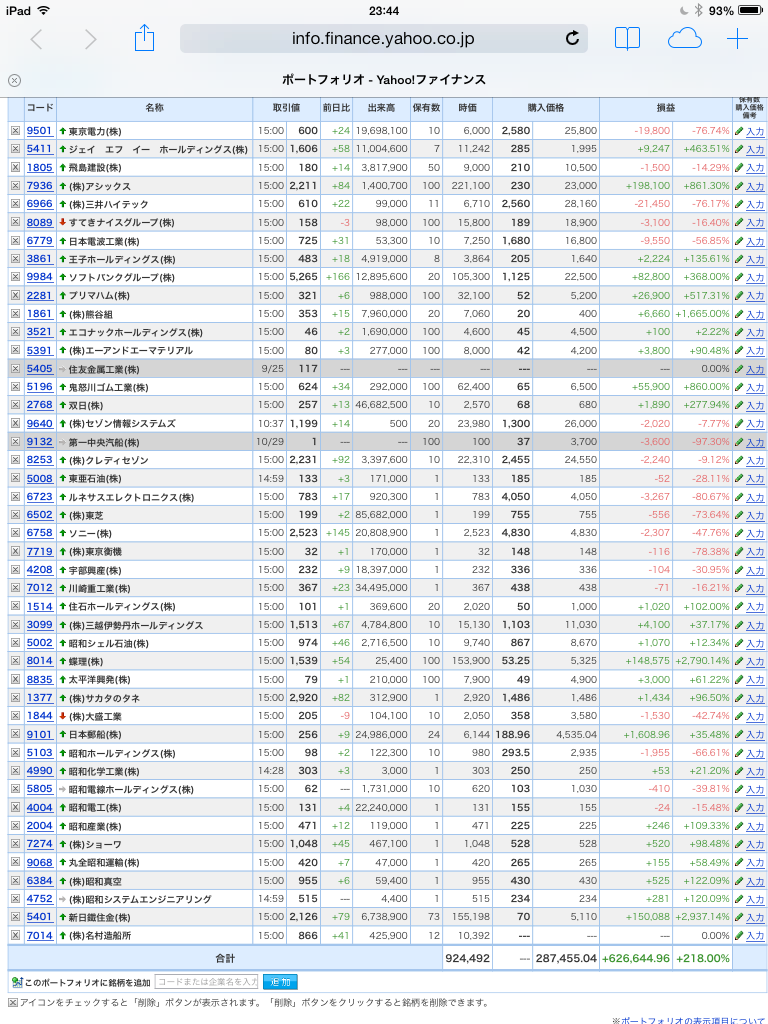Sort by the 取引値 column header

click(x=286, y=108)
